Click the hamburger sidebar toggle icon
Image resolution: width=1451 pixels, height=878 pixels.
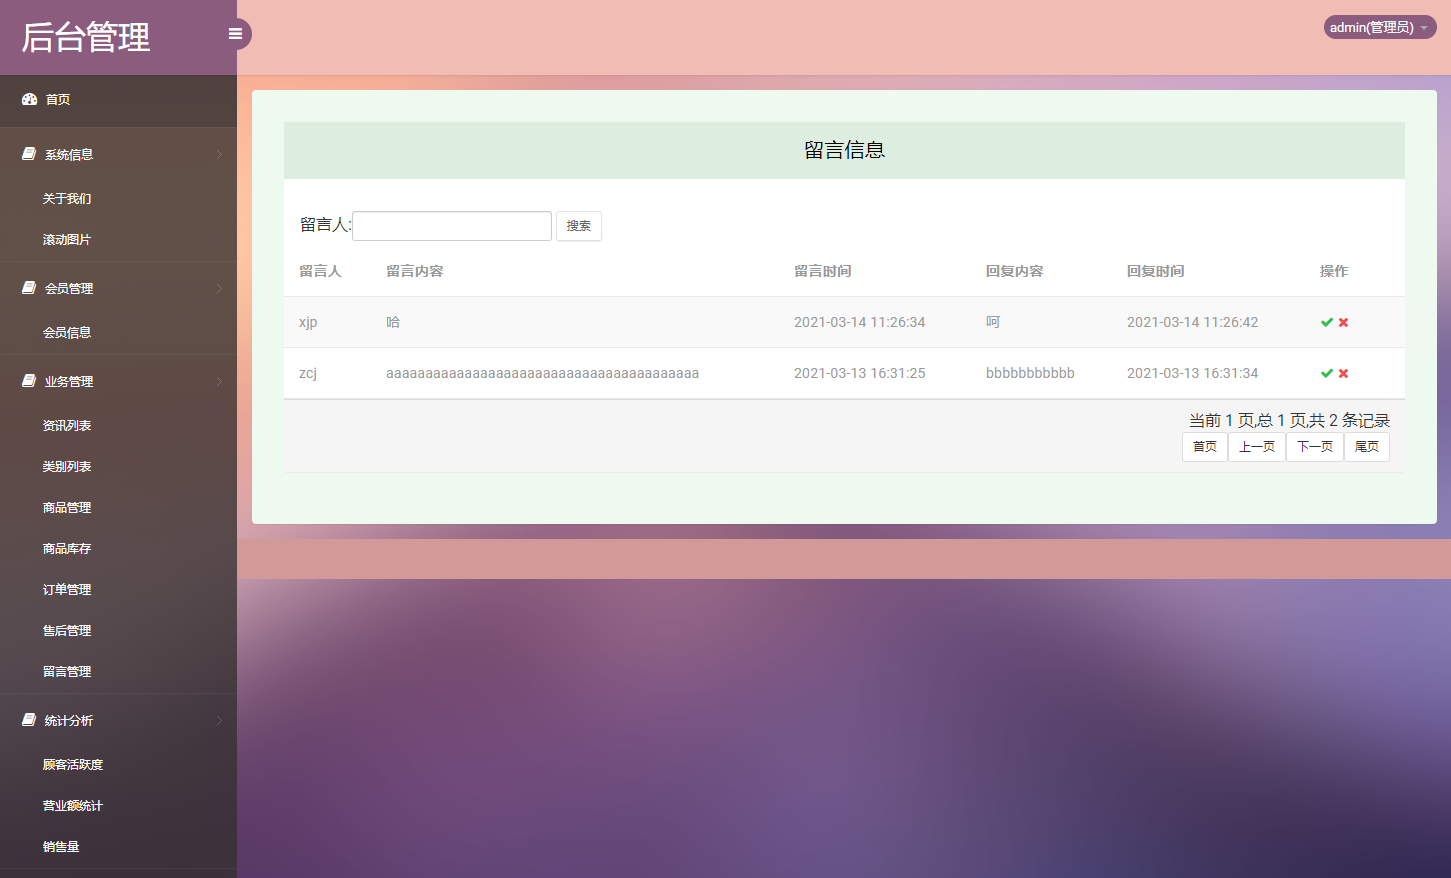(235, 33)
